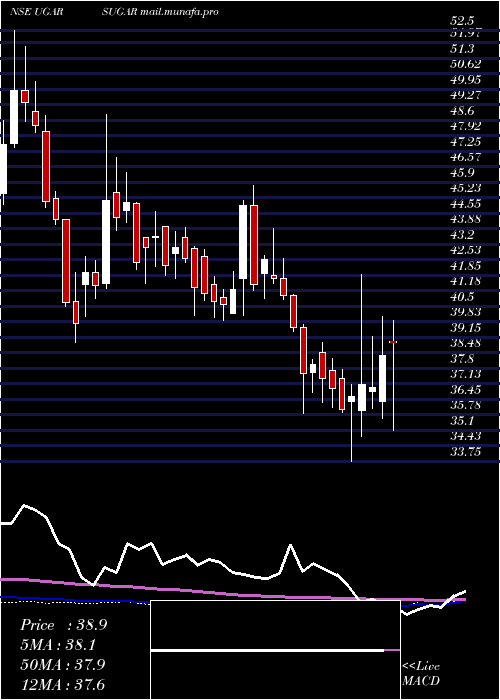
Task: Click the '<<Live' label
Action: (421, 666)
